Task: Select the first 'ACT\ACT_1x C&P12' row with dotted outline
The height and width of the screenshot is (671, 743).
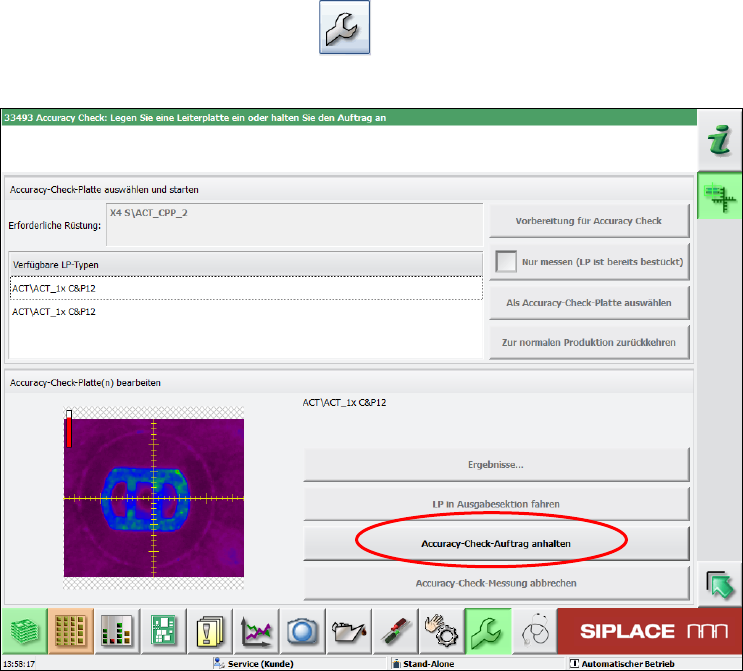Action: point(246,288)
